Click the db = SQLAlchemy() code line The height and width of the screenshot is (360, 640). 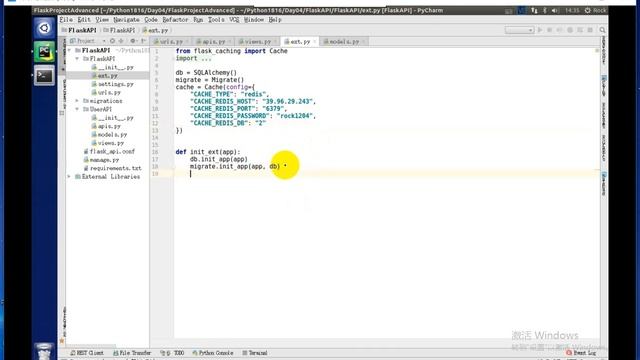tap(206, 73)
